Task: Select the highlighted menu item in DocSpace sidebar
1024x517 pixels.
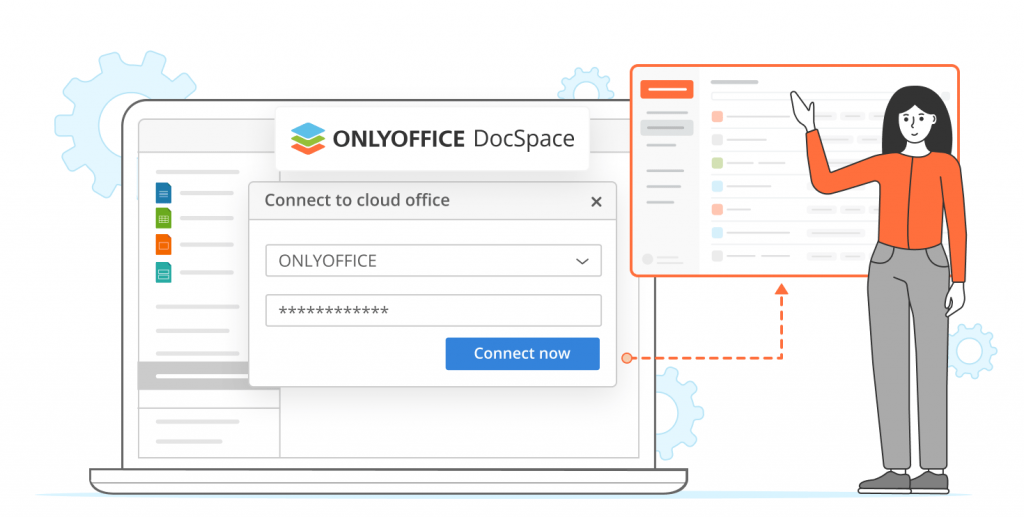Action: [x=666, y=128]
